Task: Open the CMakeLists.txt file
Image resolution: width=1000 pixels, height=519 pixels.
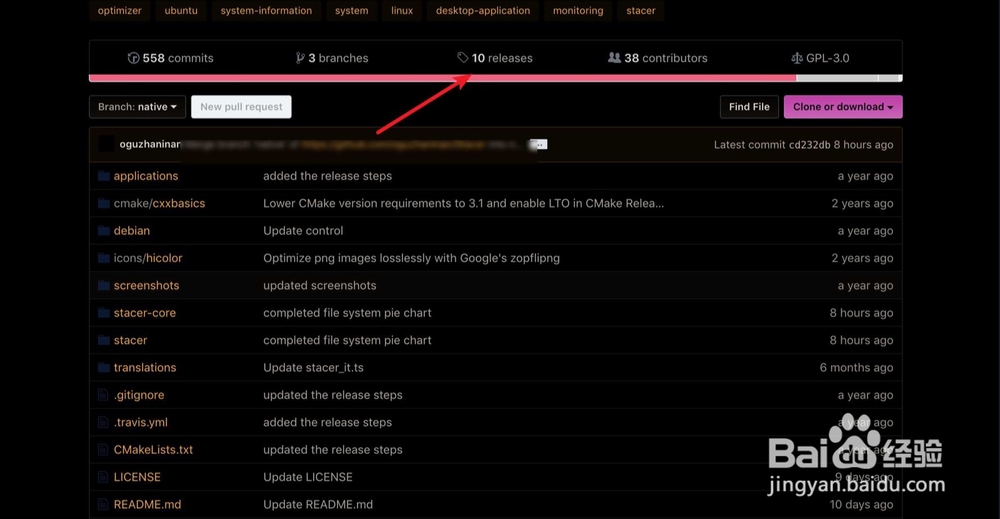Action: tap(153, 450)
